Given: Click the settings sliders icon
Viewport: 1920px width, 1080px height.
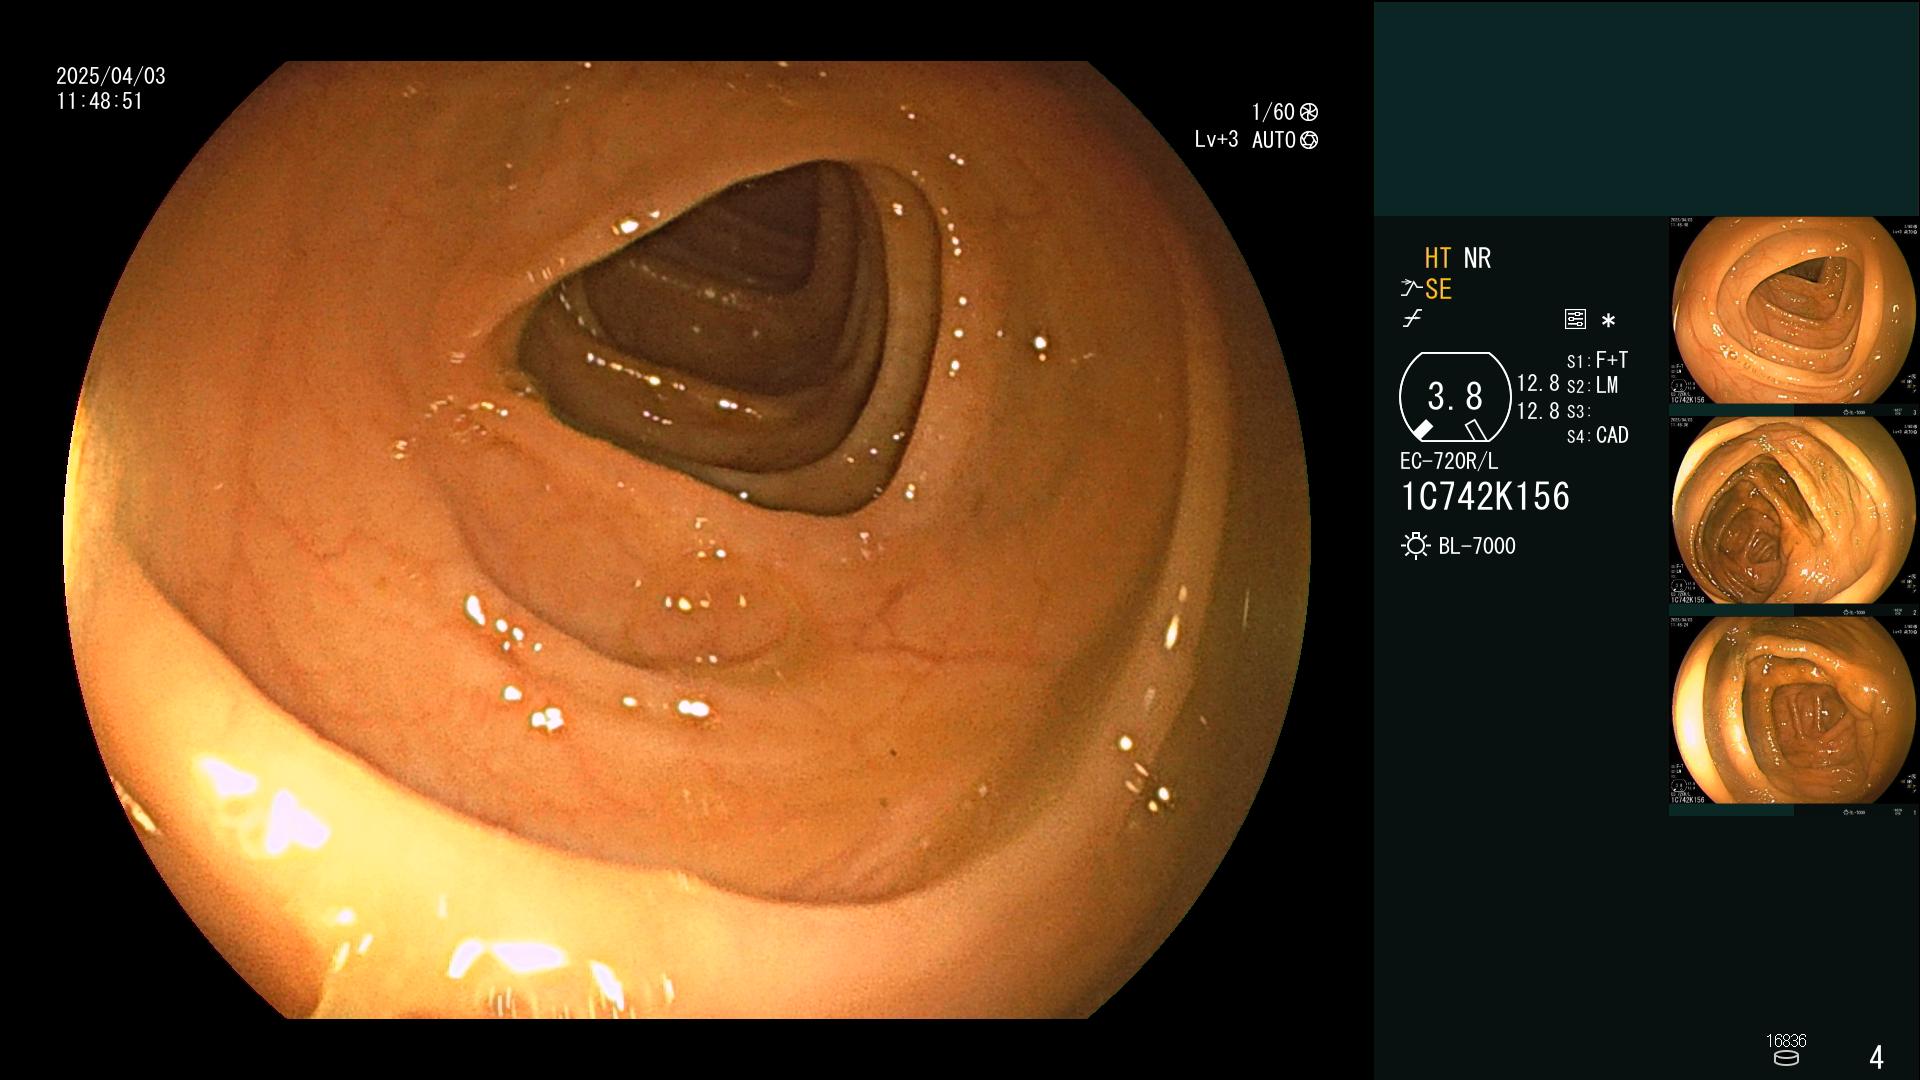Looking at the screenshot, I should [x=1575, y=319].
